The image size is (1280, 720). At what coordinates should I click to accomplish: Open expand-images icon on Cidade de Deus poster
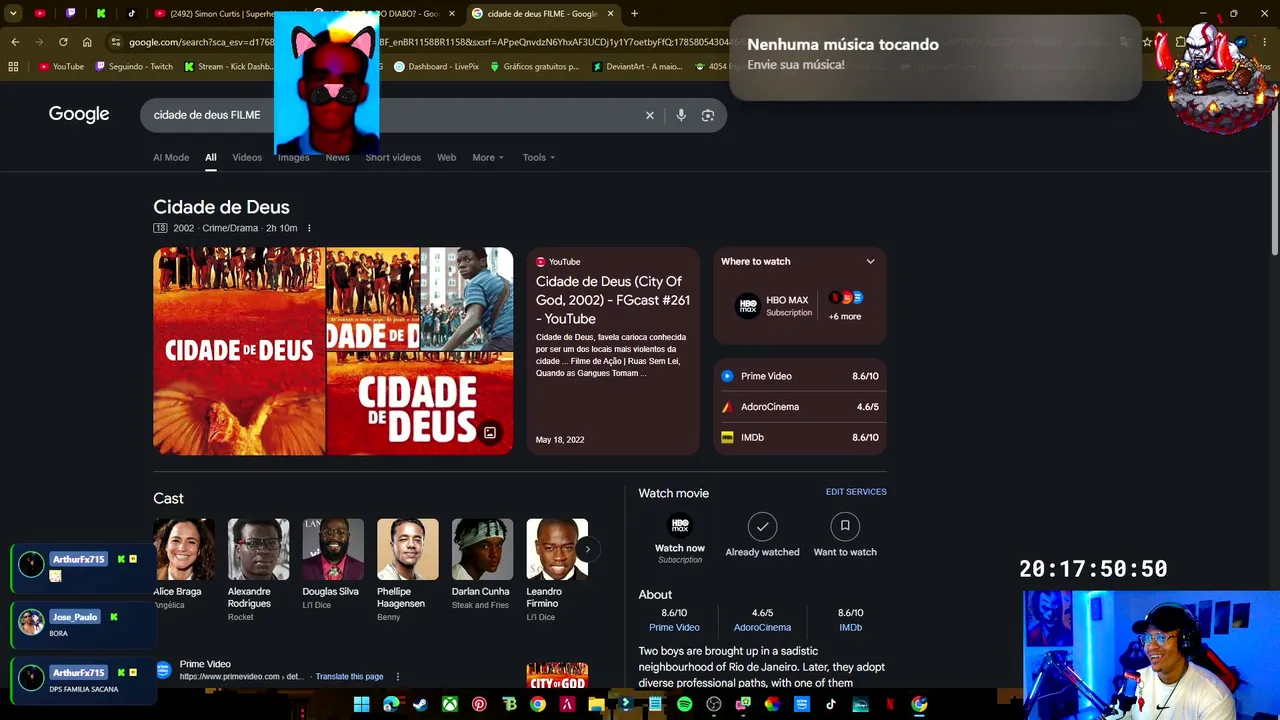pos(490,433)
